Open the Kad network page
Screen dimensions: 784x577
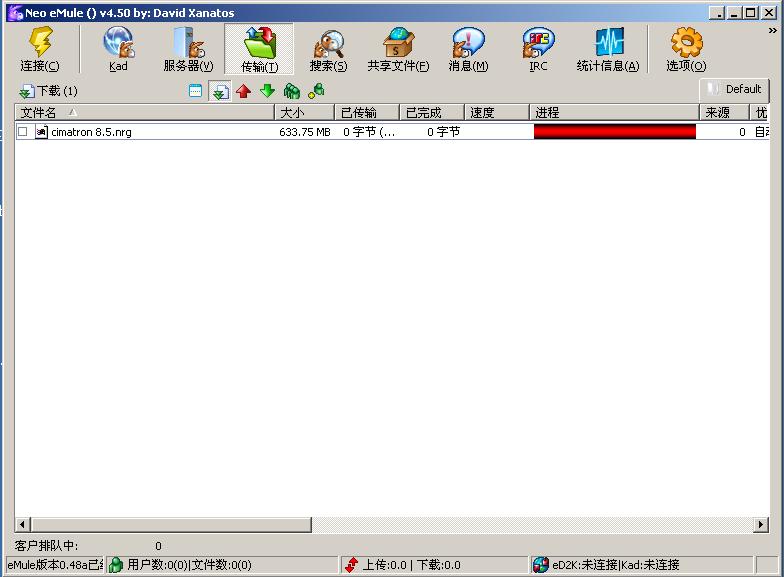(x=118, y=49)
